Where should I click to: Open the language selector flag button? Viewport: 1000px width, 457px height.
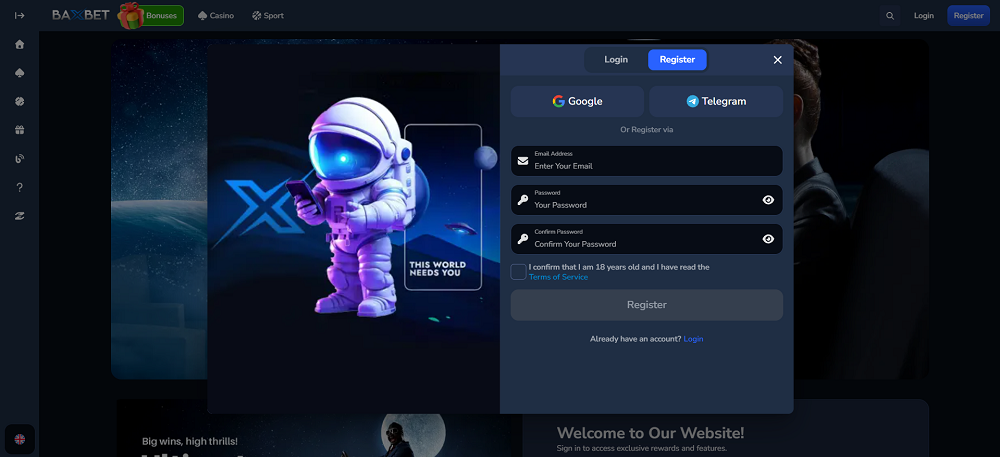tap(19, 438)
